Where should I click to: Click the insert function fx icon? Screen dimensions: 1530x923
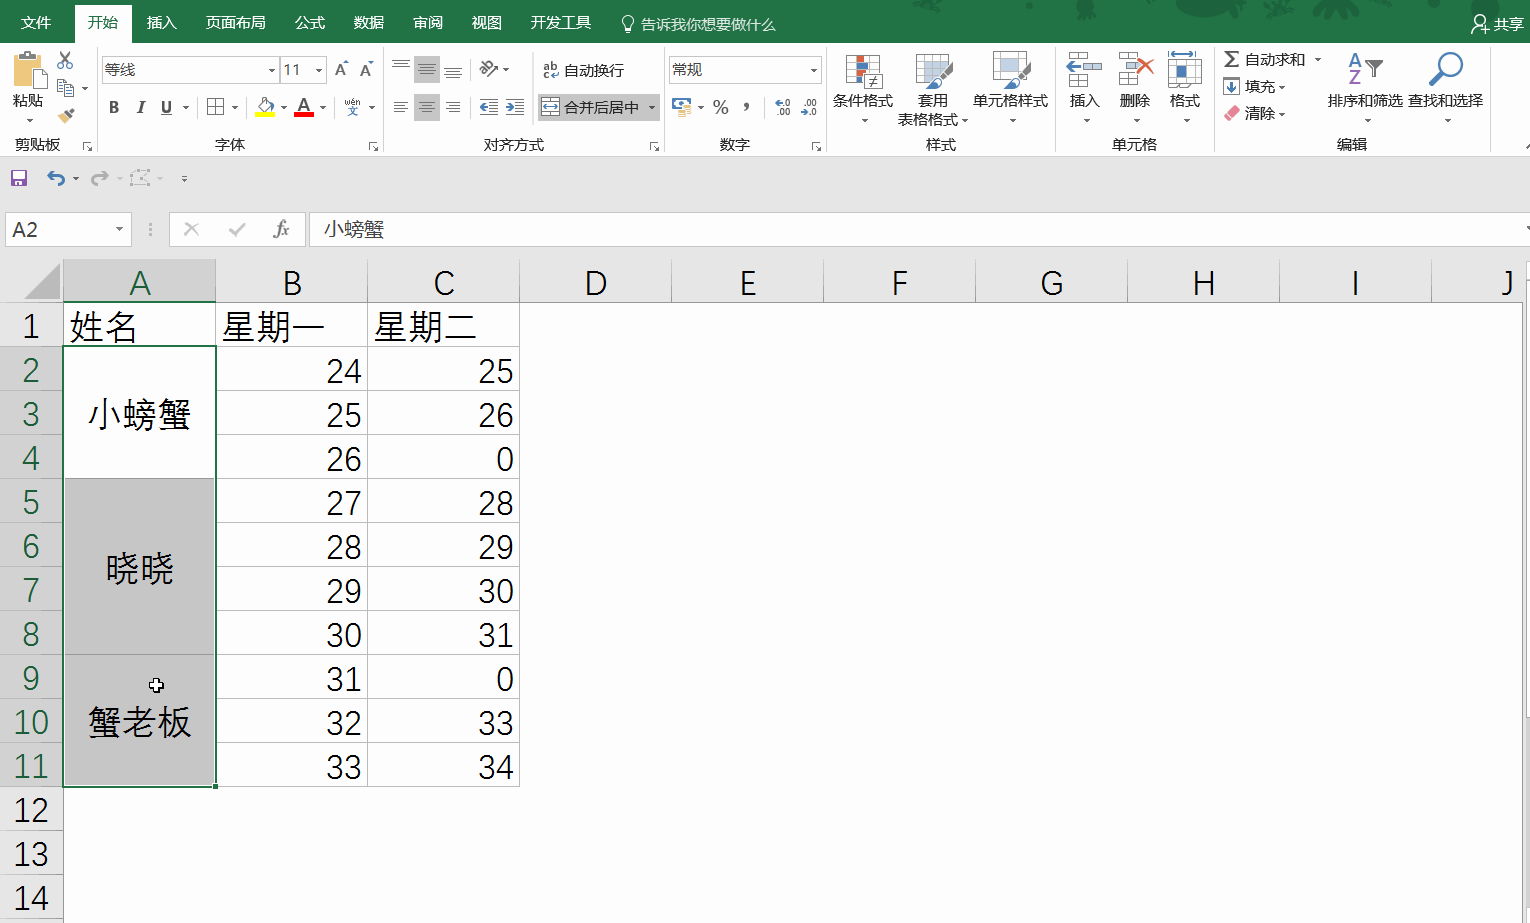[x=281, y=229]
